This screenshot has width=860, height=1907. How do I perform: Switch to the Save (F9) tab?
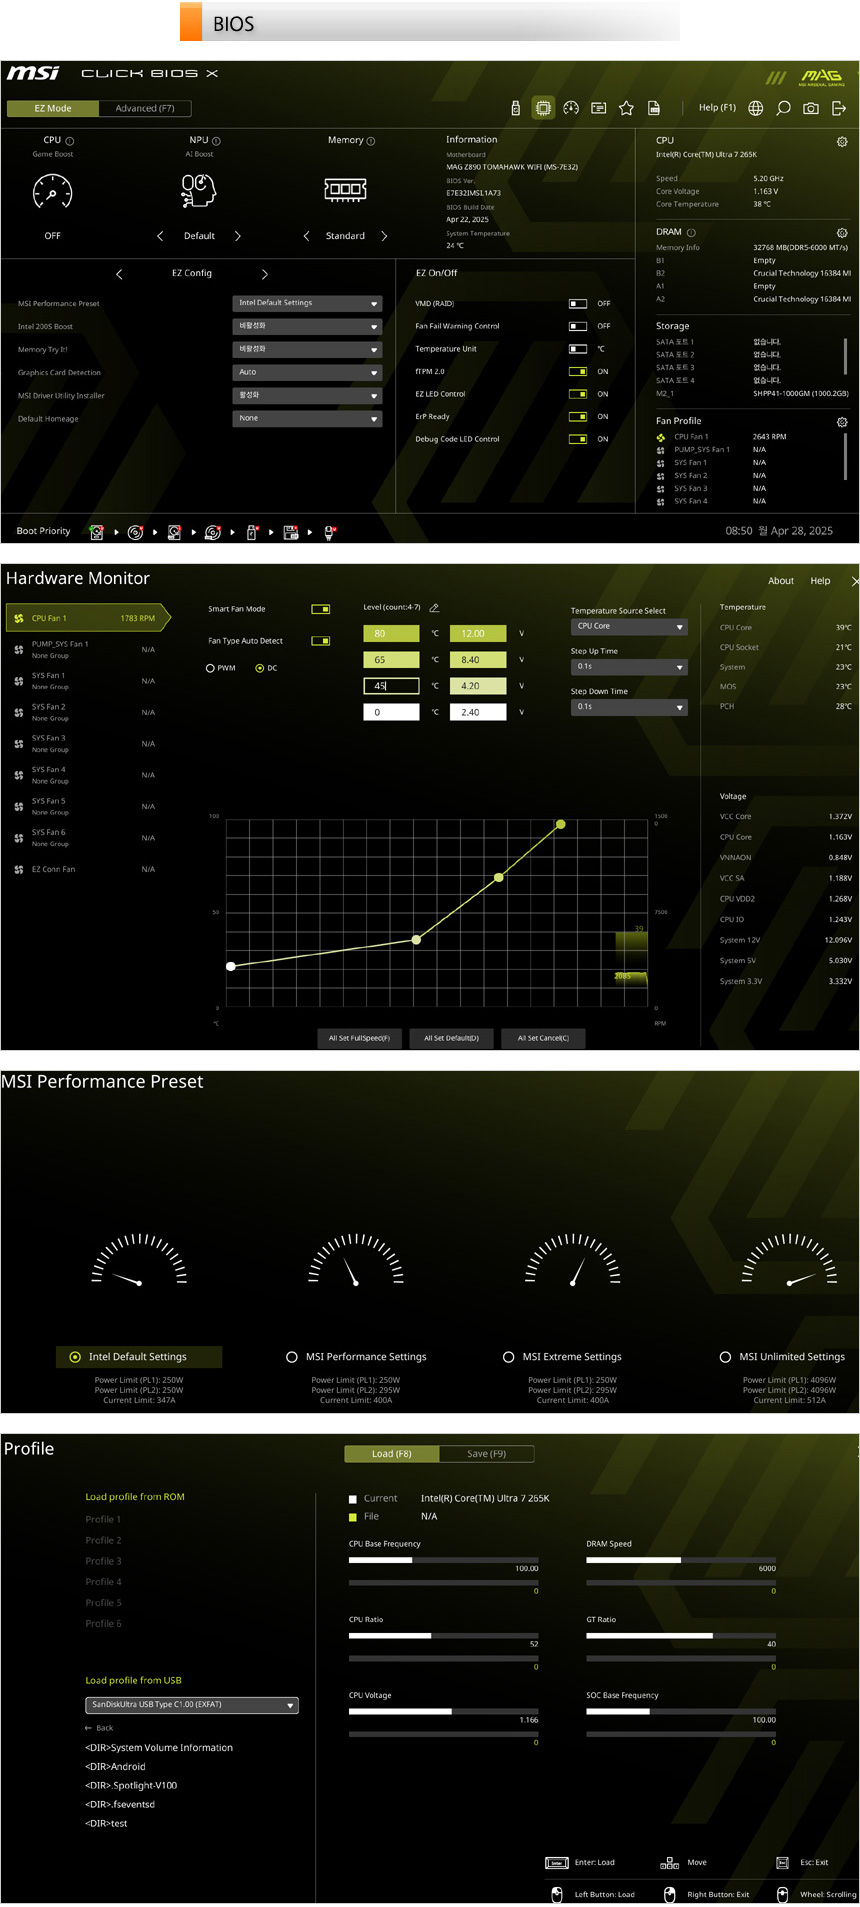tap(486, 1453)
